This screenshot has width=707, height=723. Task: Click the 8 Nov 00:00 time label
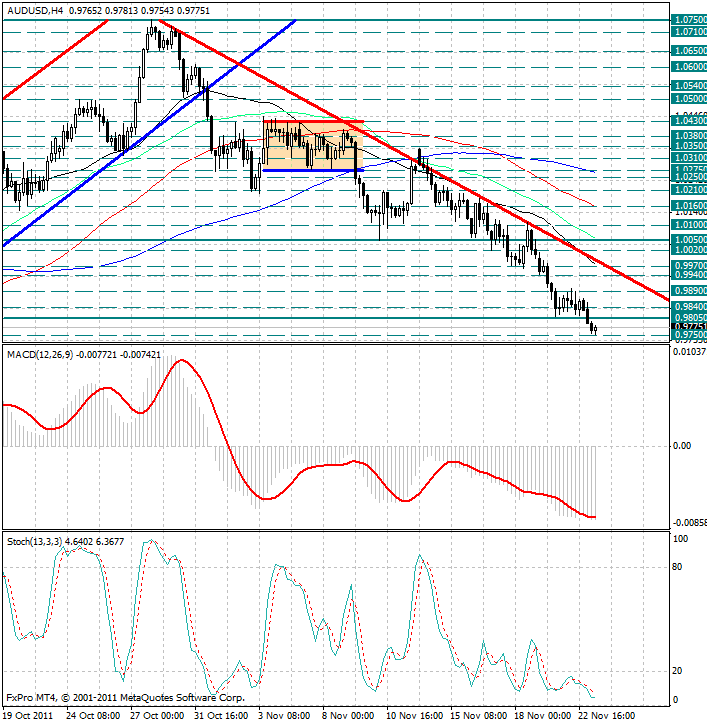coord(348,716)
